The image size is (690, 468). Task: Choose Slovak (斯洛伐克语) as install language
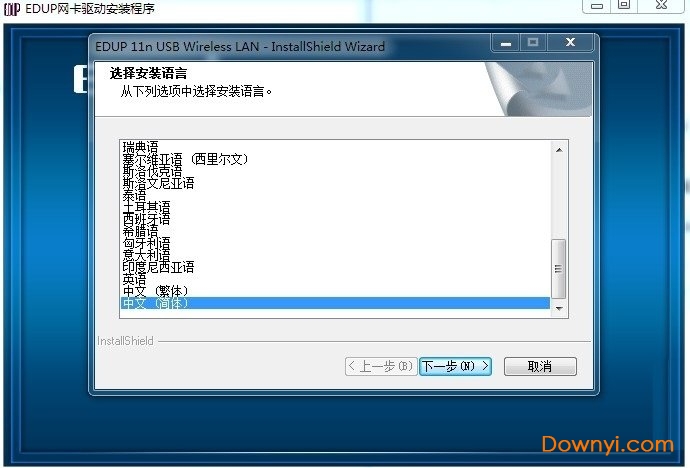click(152, 171)
